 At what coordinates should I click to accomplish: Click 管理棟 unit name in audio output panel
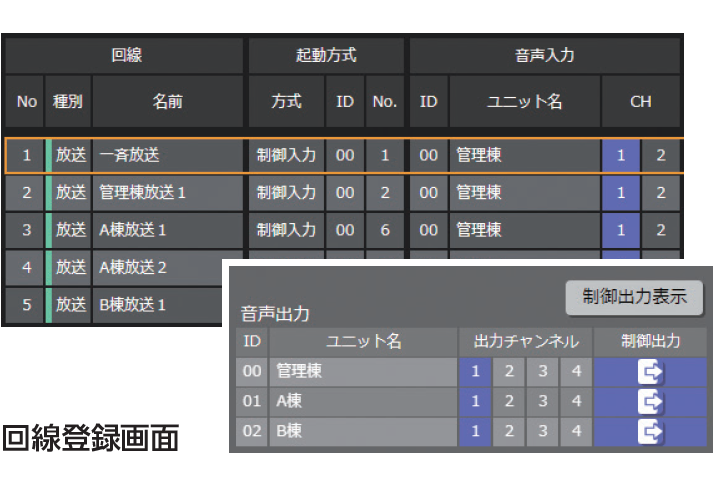363,372
